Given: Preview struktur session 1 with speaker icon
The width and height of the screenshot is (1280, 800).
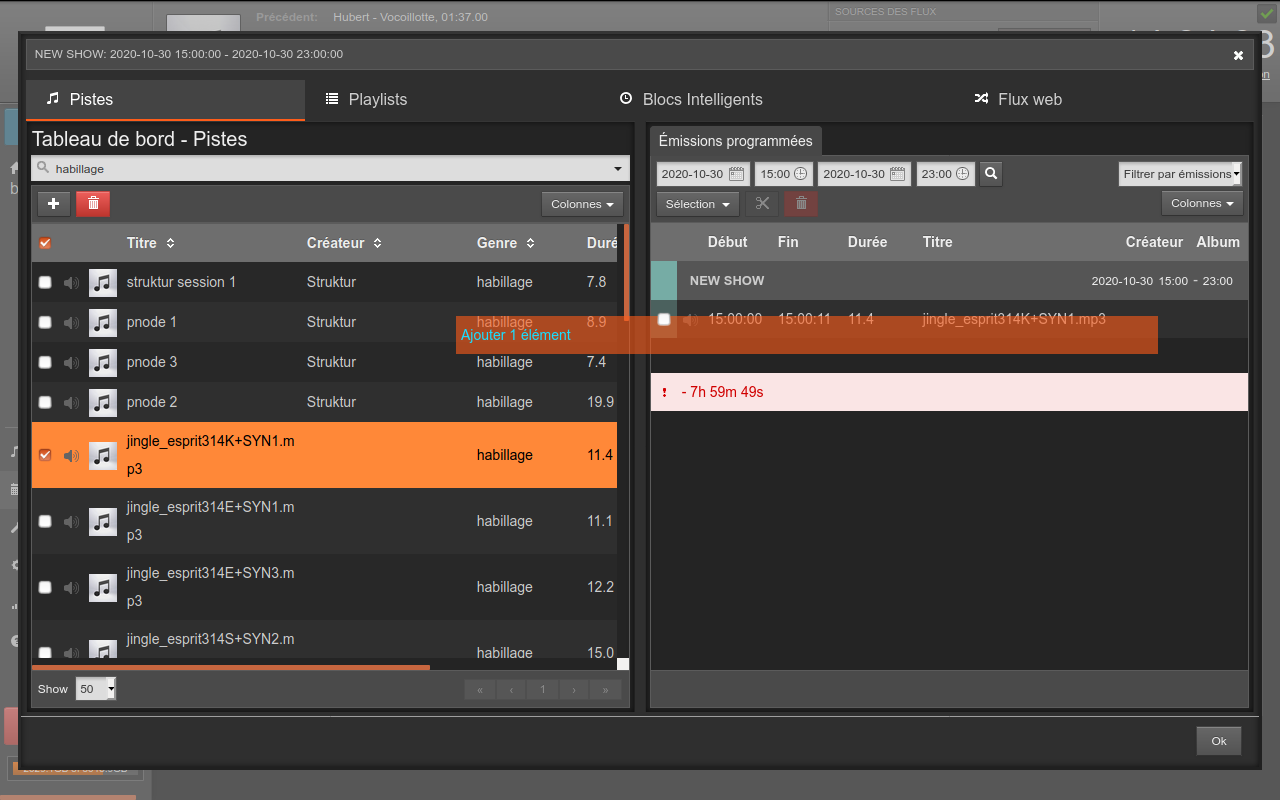Looking at the screenshot, I should (71, 282).
